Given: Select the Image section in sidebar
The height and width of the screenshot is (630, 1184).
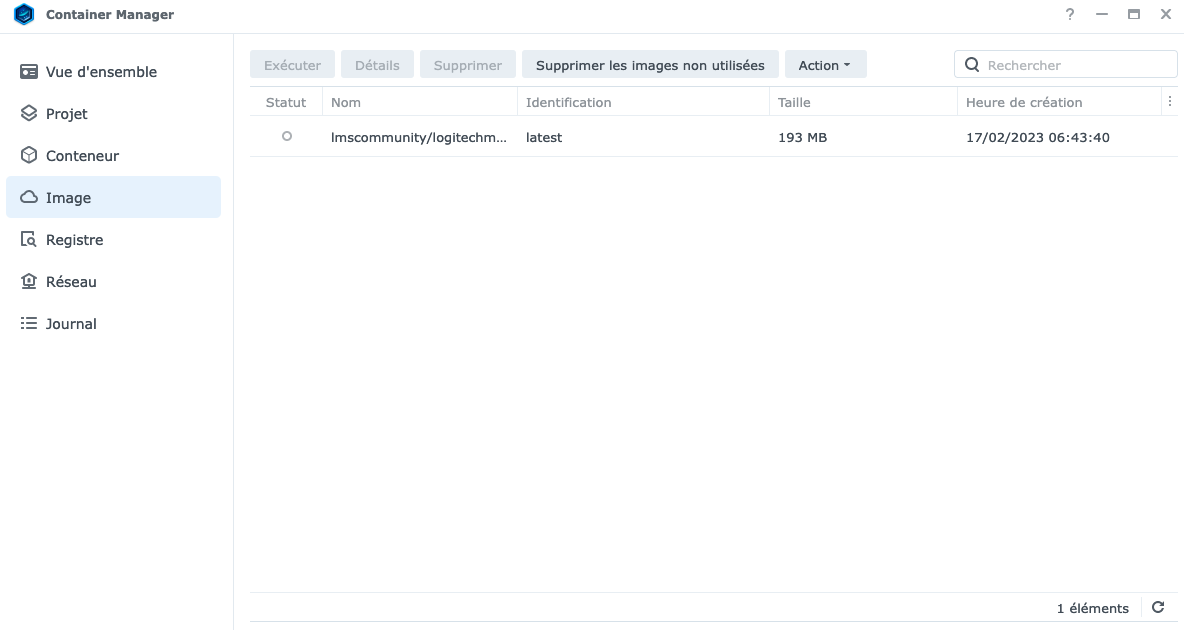Looking at the screenshot, I should pyautogui.click(x=68, y=198).
